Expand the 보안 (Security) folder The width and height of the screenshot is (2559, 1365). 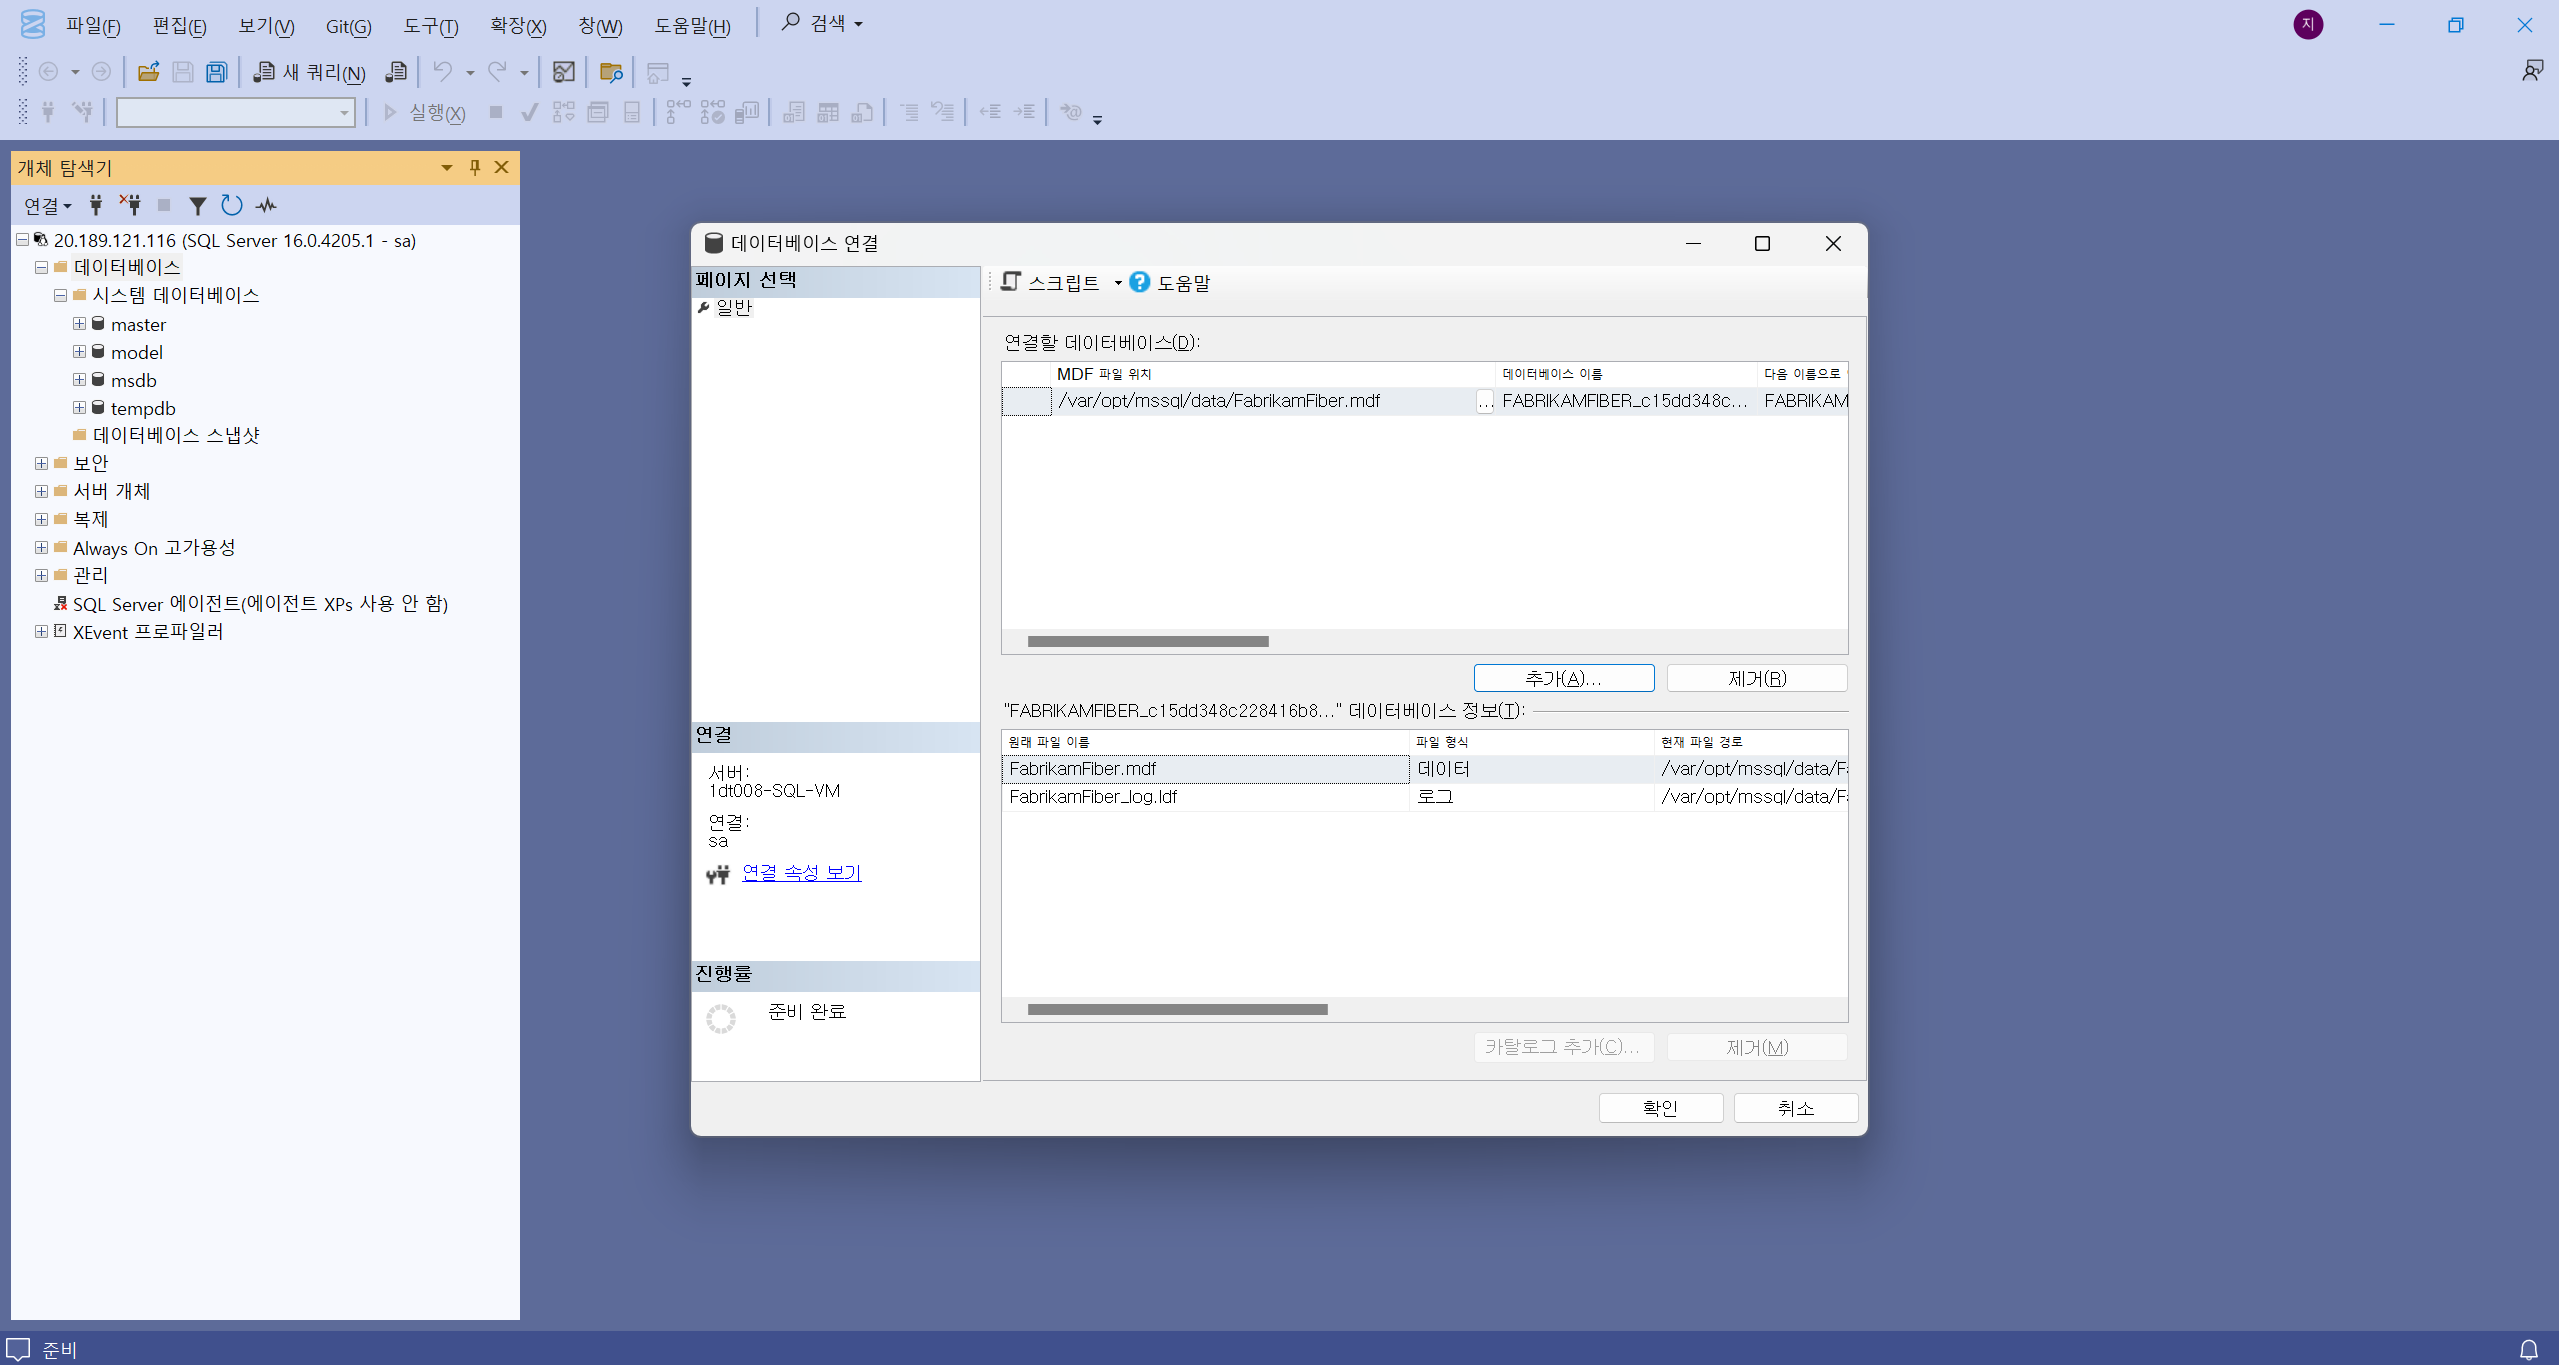(x=41, y=463)
